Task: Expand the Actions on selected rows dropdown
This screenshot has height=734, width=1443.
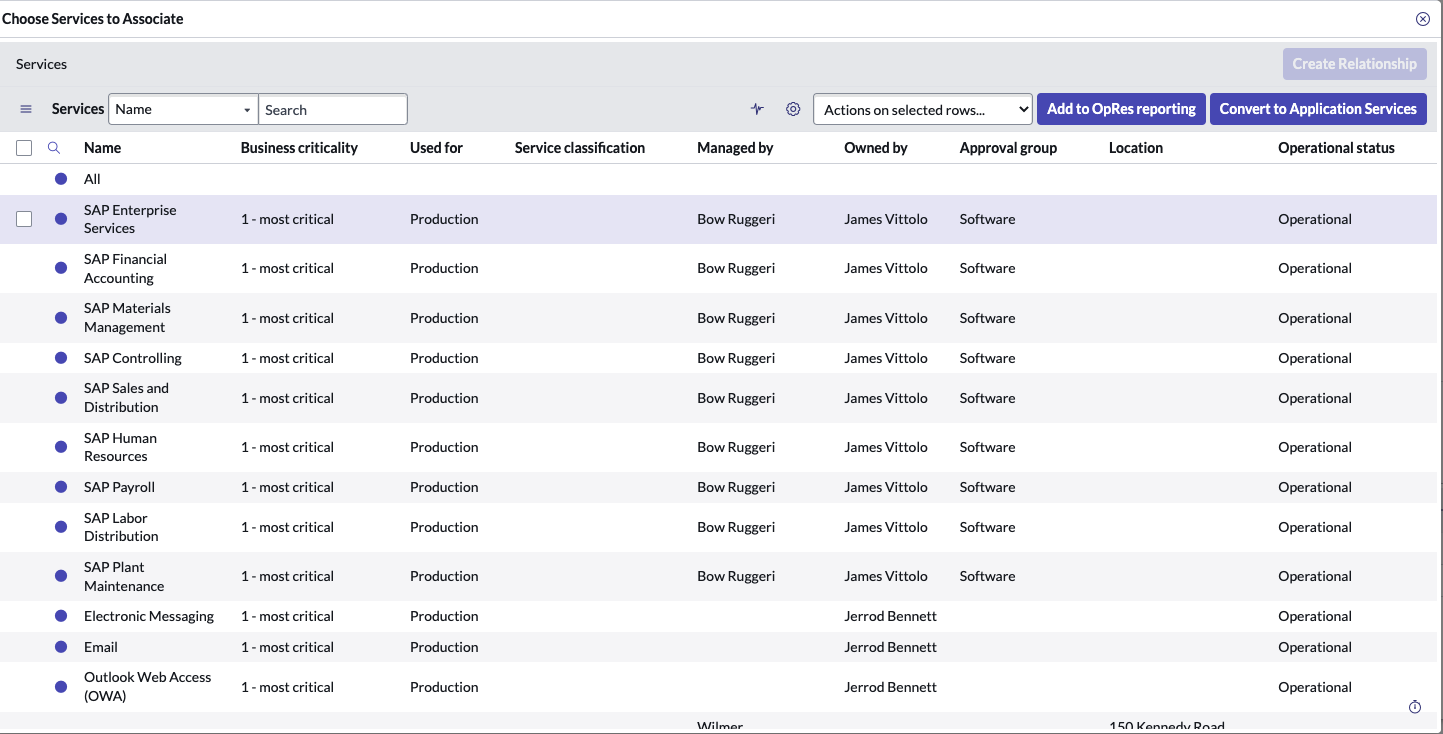Action: click(923, 109)
